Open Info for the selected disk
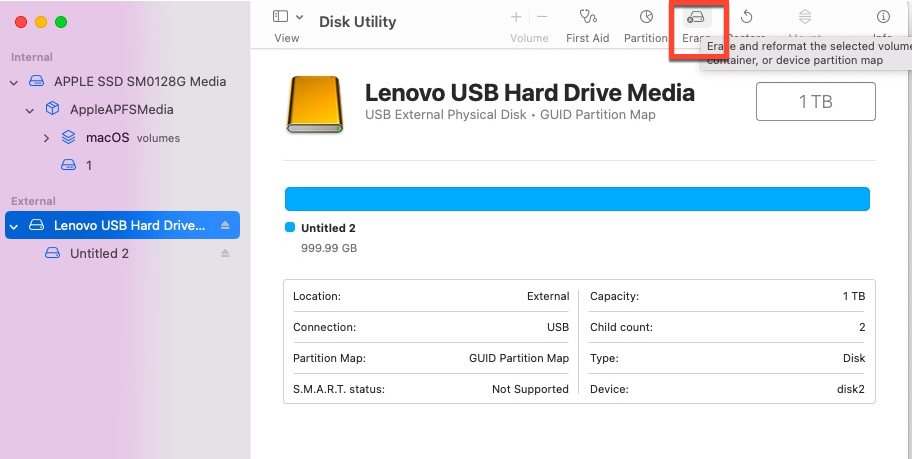 point(883,16)
